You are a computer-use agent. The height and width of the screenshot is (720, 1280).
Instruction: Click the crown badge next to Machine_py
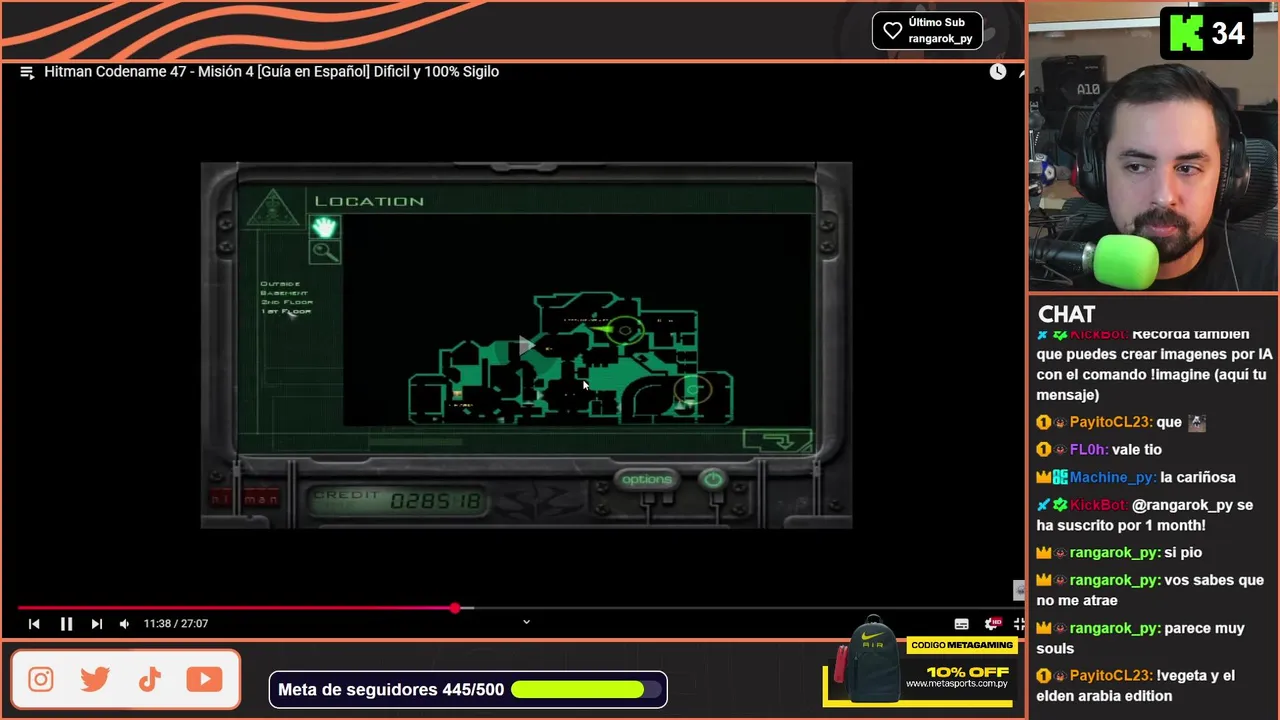pyautogui.click(x=1043, y=478)
